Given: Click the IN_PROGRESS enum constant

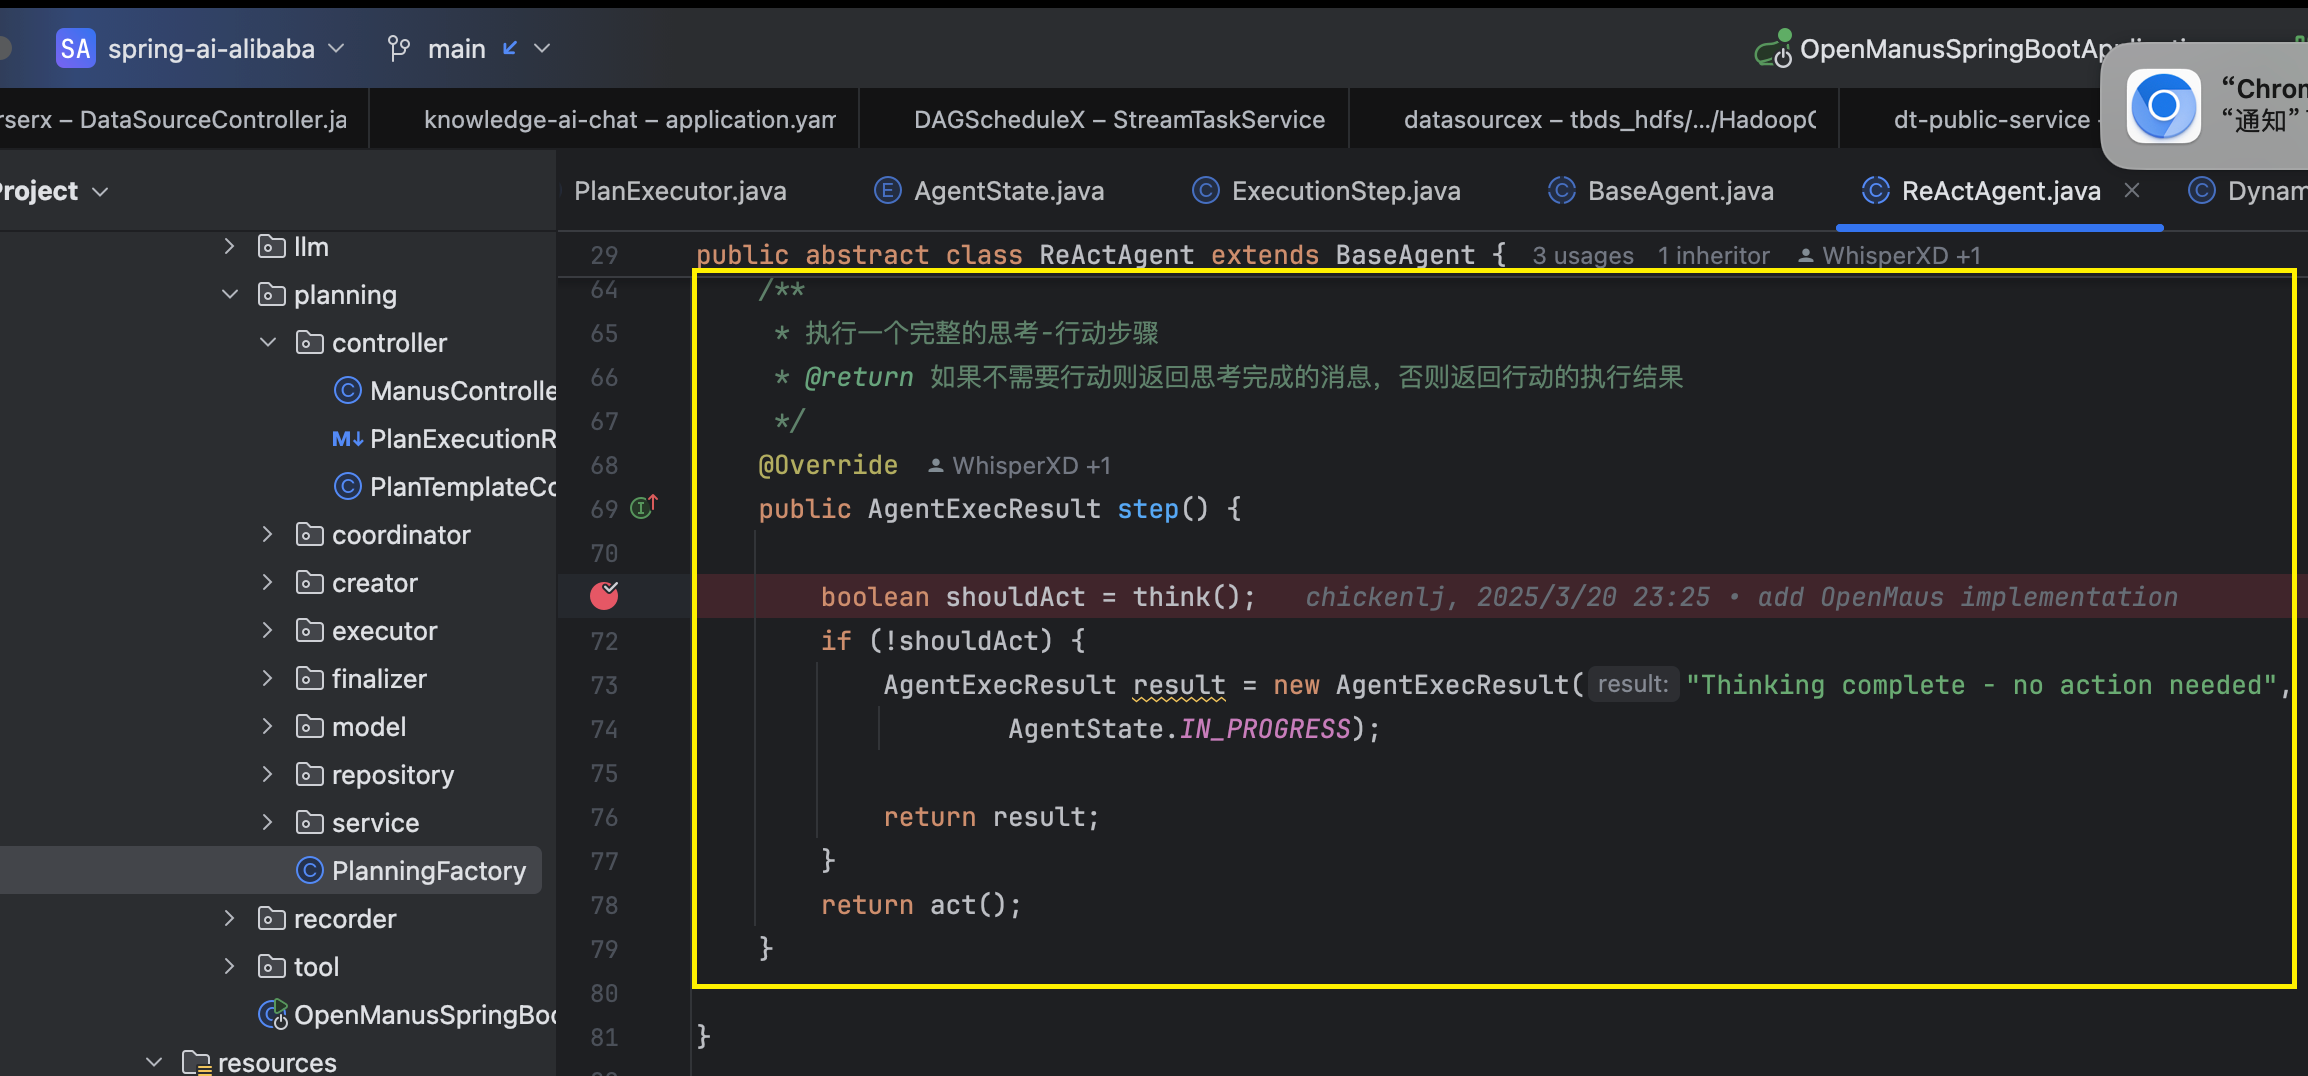Looking at the screenshot, I should coord(1265,728).
